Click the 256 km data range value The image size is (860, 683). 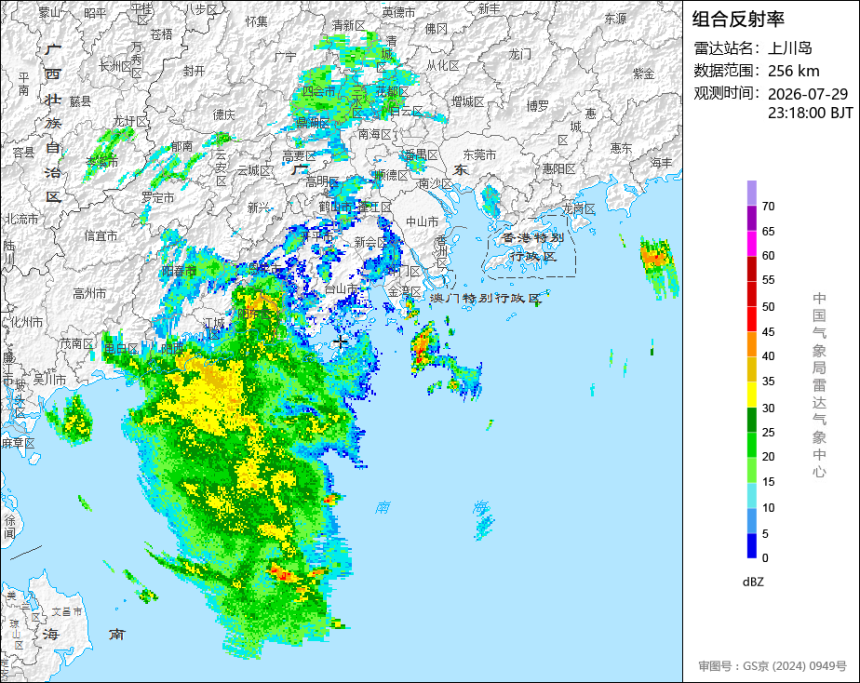793,71
